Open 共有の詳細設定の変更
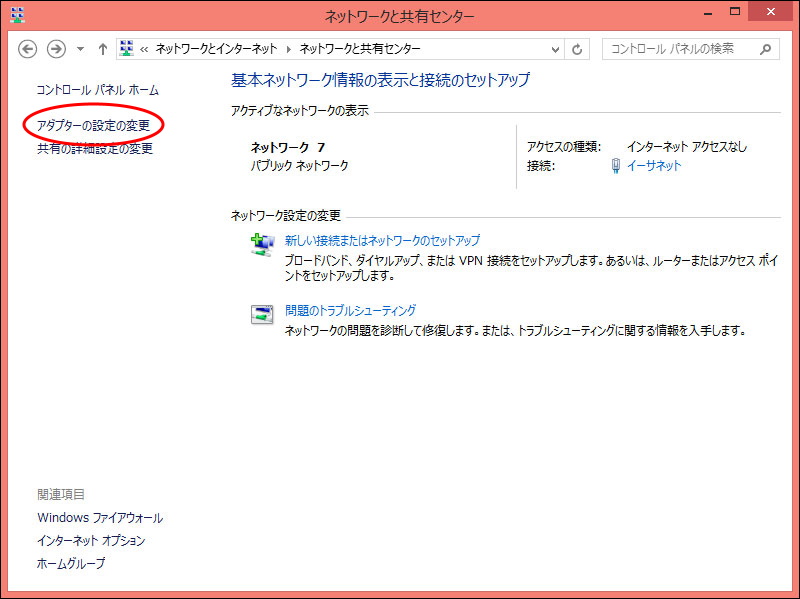 [95, 148]
